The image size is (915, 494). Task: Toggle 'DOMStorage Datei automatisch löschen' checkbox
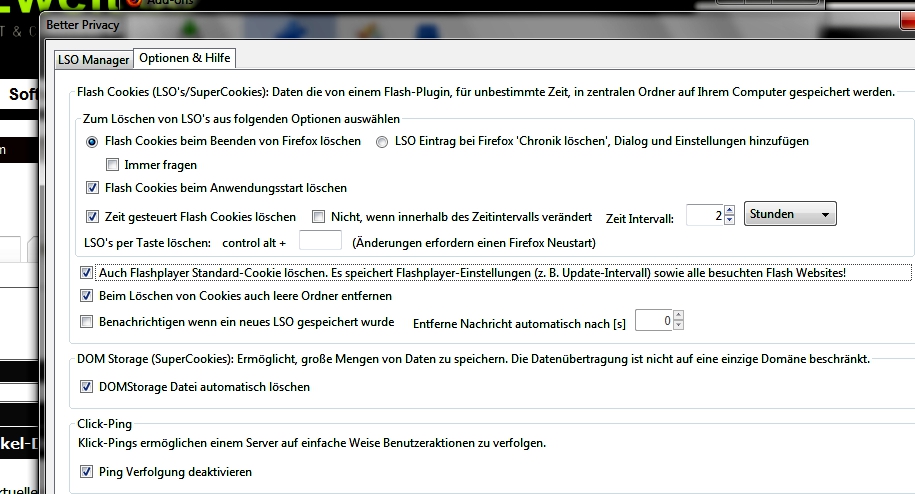point(86,386)
